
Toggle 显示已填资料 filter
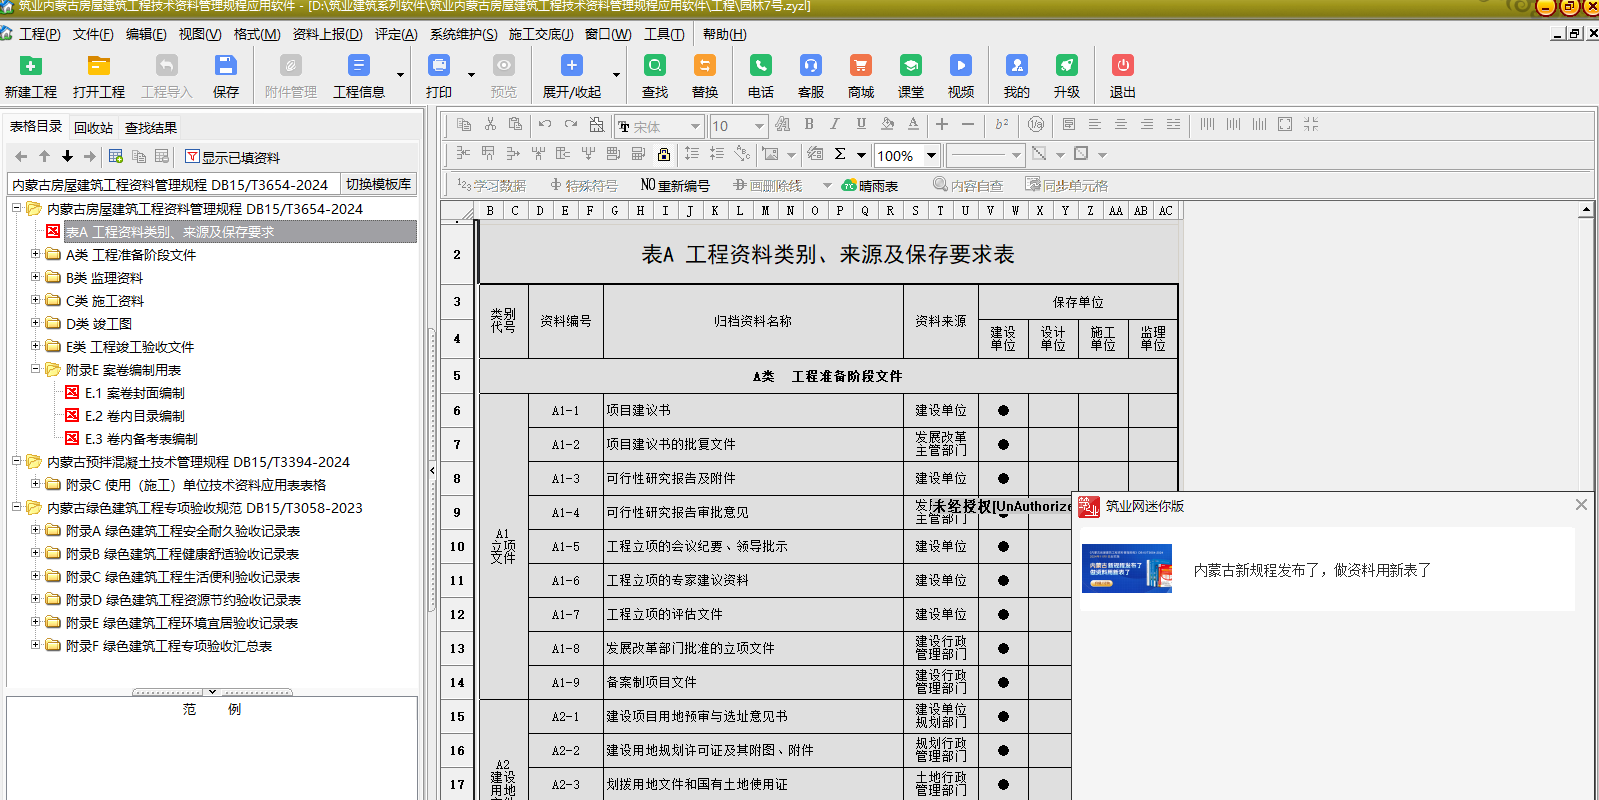(x=232, y=157)
